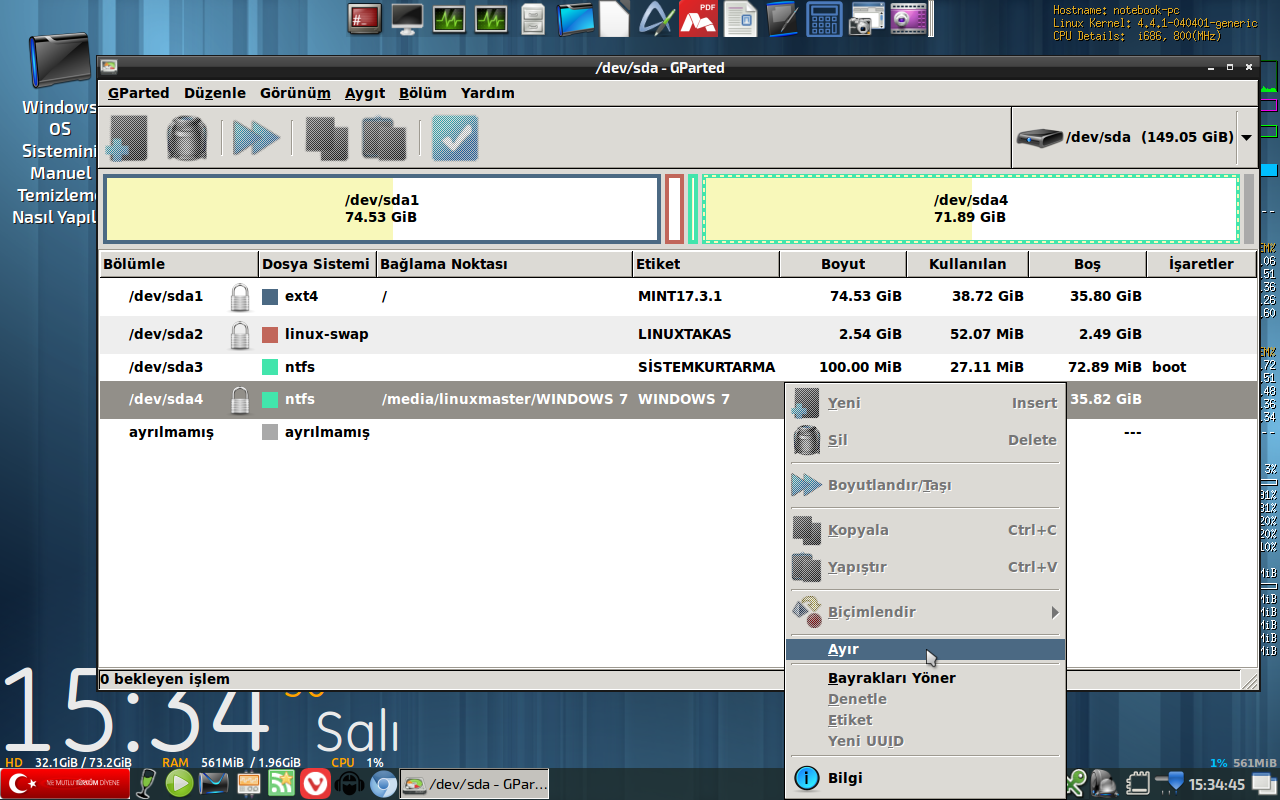Click the Resize/Move double-arrow toolbar icon
The image size is (1280, 800).
coord(256,138)
